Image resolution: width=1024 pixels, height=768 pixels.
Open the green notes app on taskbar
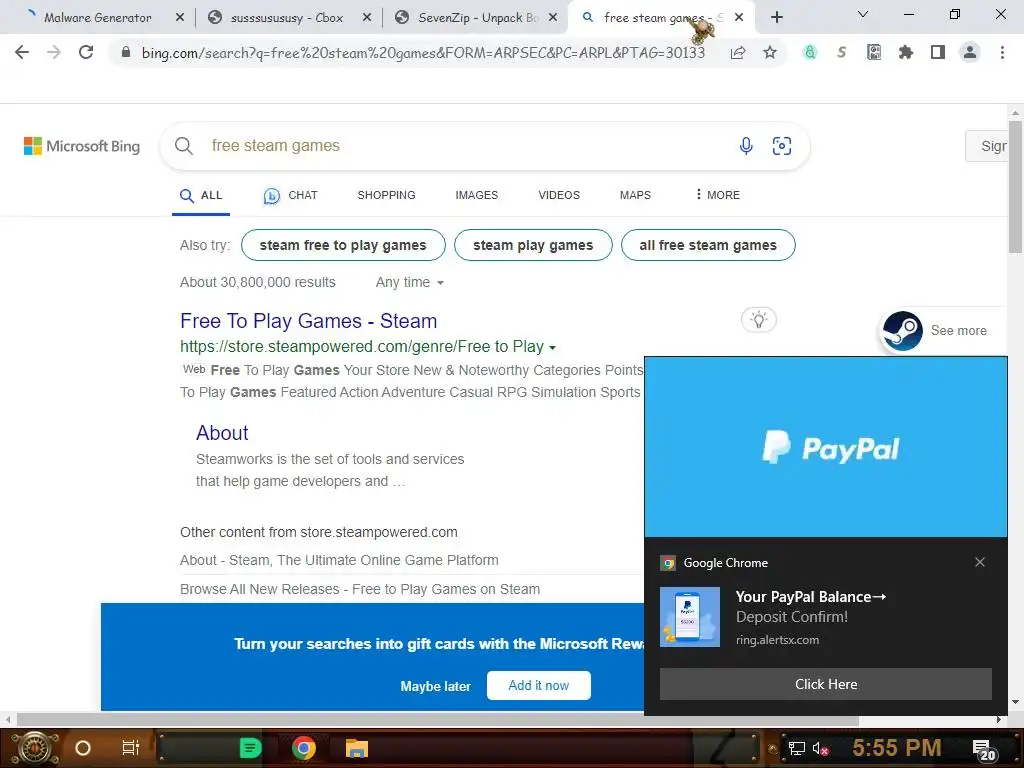251,748
